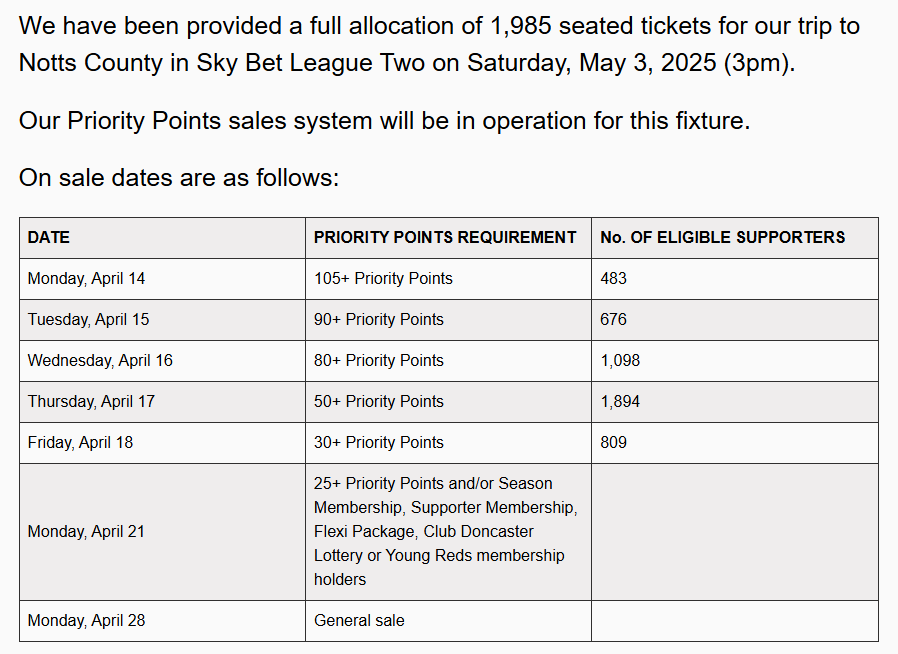
Task: Click the 25+ Priority Points membership paragraph
Action: pos(446,532)
